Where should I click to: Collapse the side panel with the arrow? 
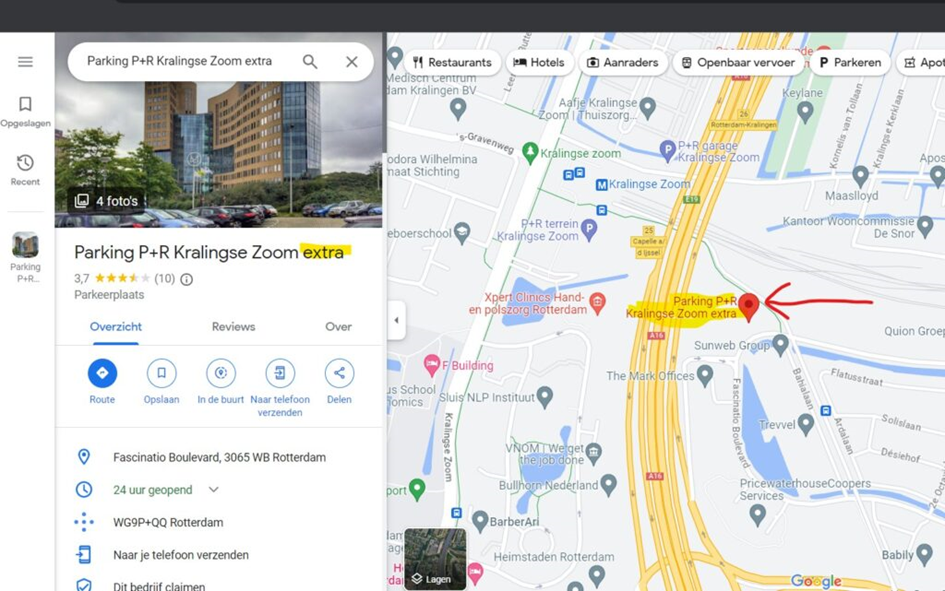[x=396, y=320]
